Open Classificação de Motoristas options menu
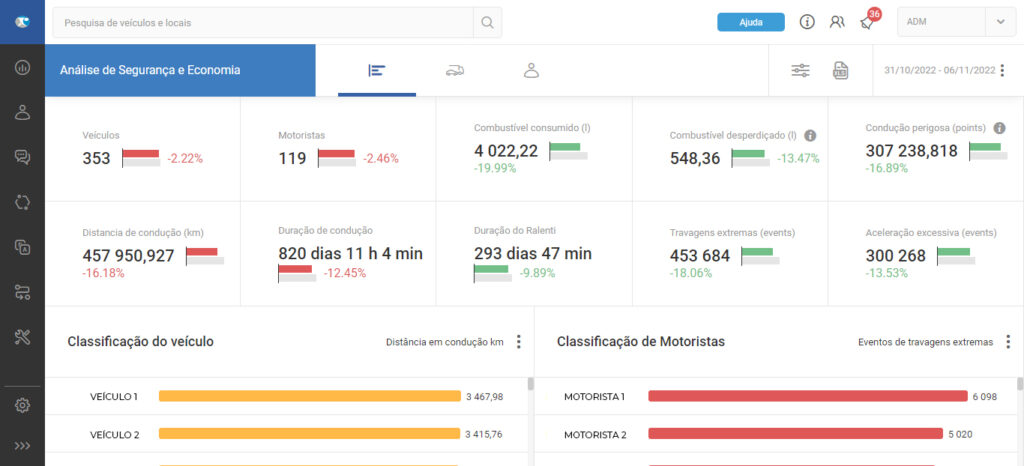Image resolution: width=1024 pixels, height=466 pixels. pos(1008,341)
